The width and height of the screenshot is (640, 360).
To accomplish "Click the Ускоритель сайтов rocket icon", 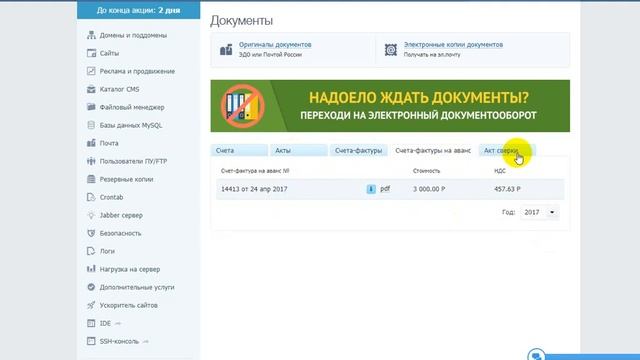I will 91,305.
